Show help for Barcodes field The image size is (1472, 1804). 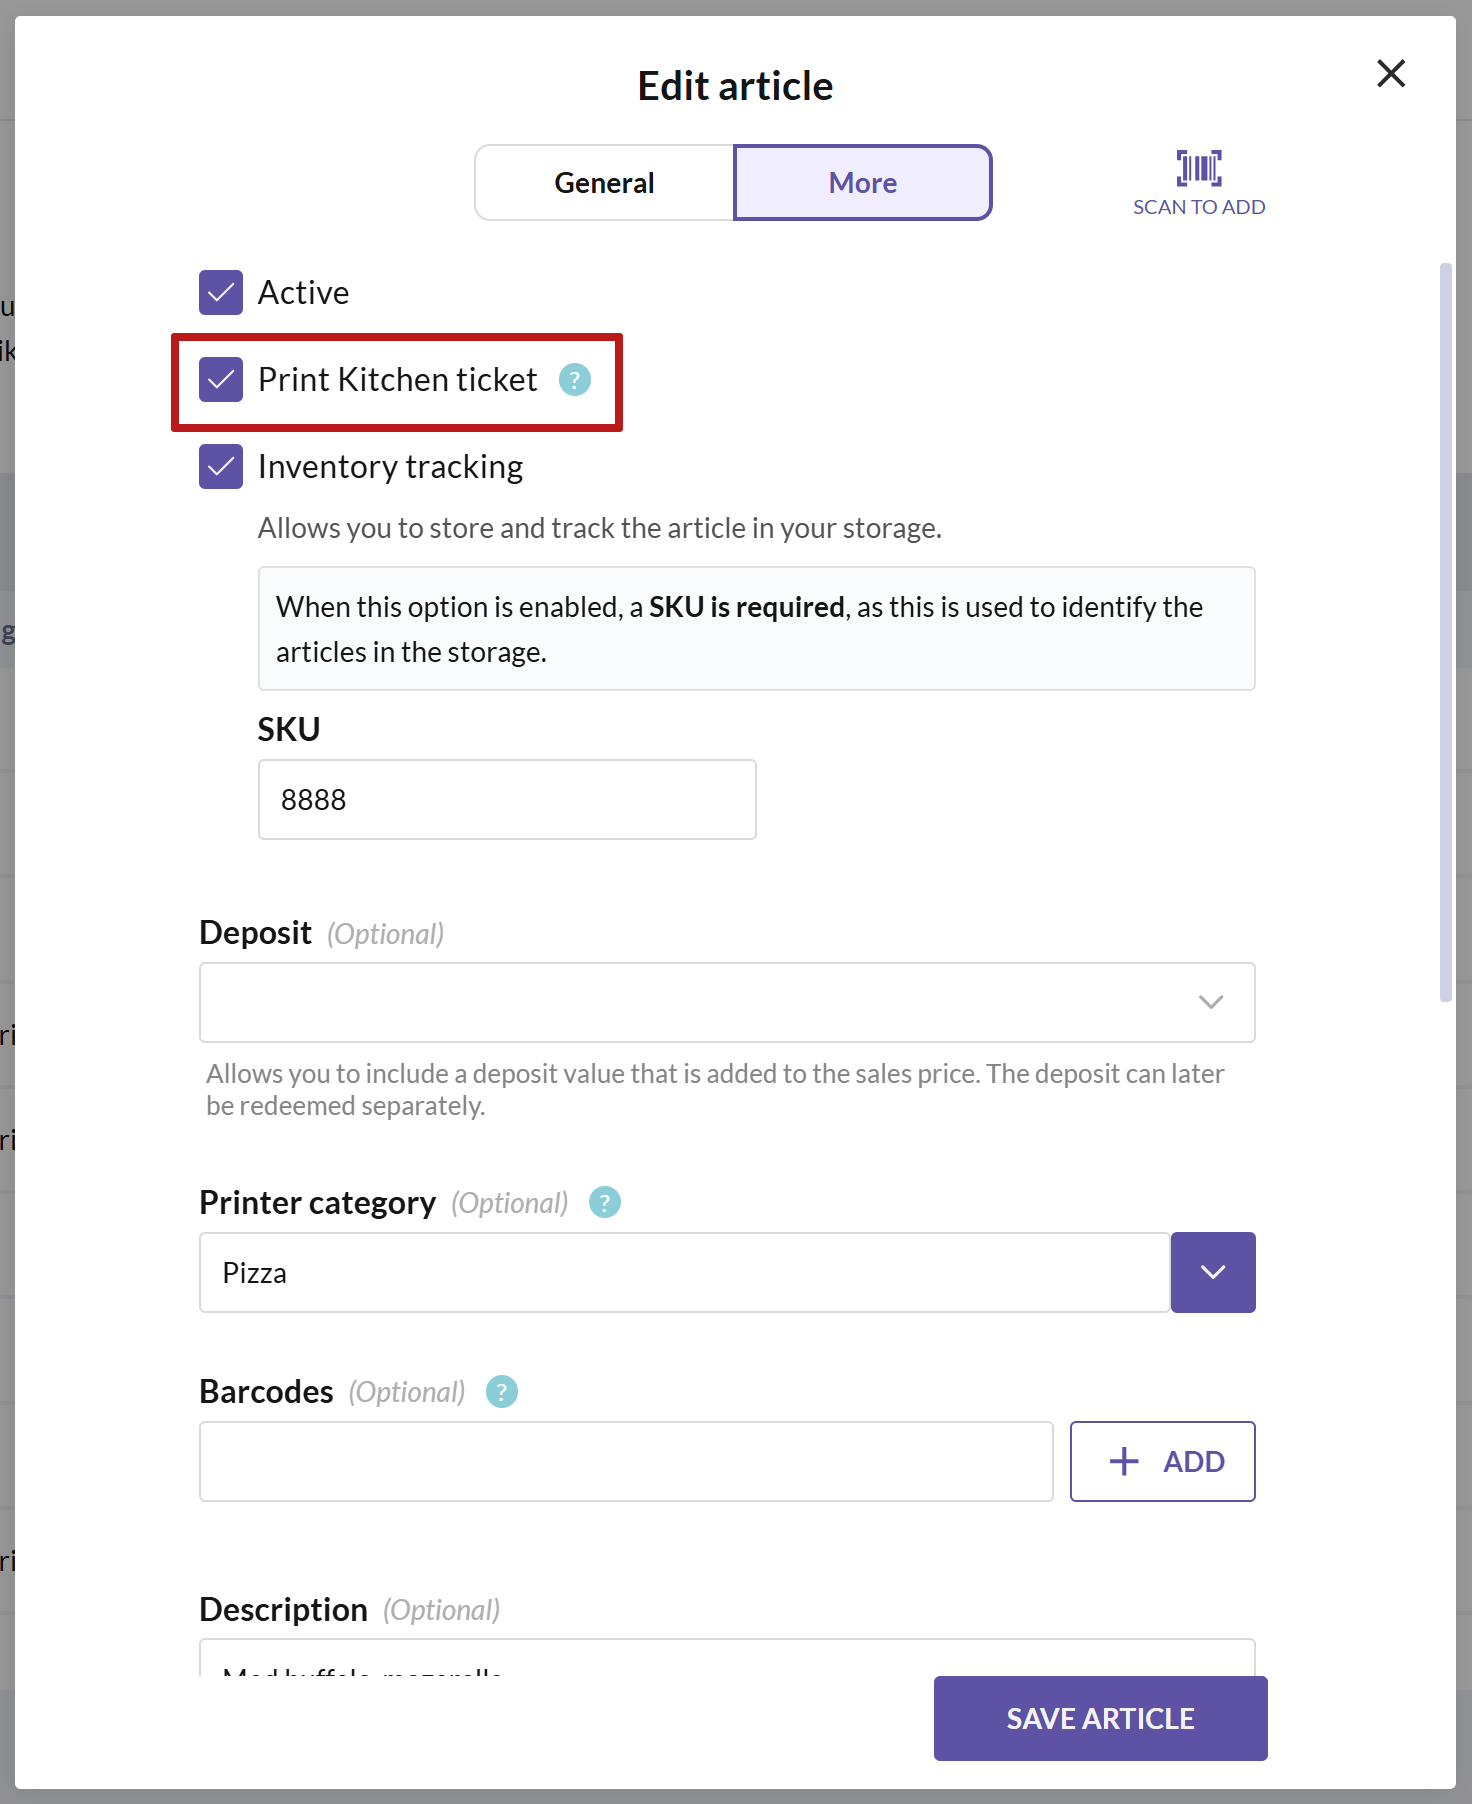coord(502,1391)
